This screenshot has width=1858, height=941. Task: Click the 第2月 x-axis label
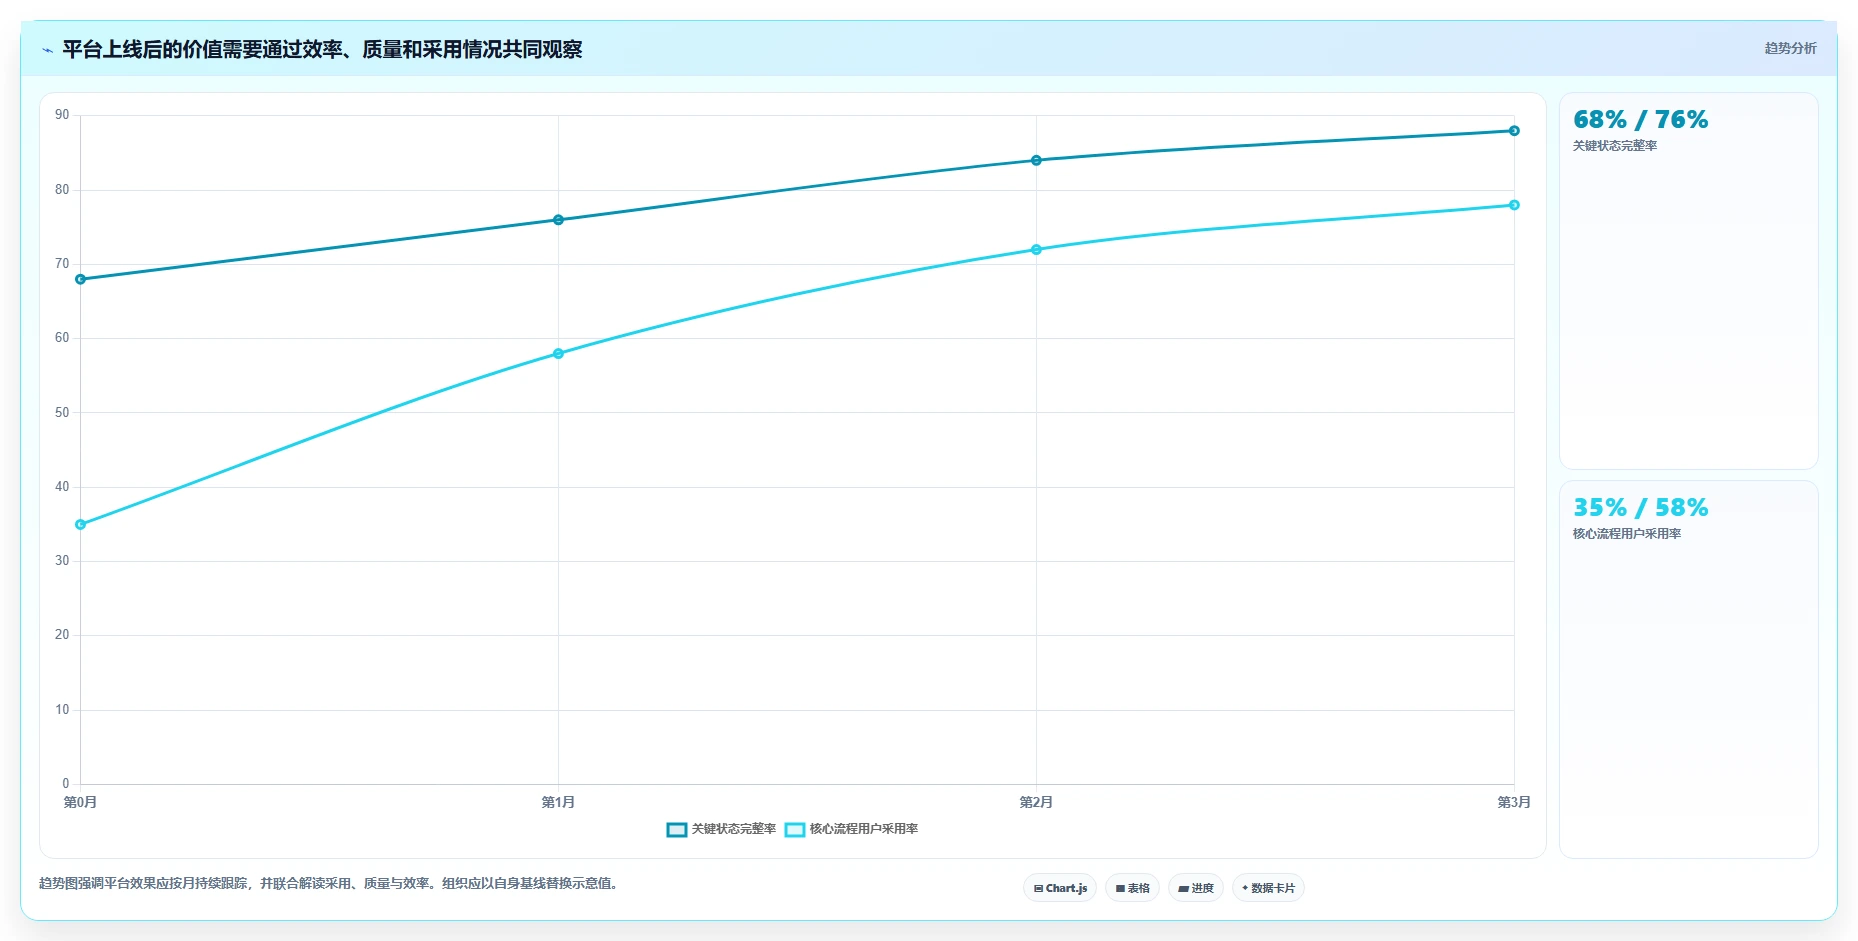tap(1036, 802)
